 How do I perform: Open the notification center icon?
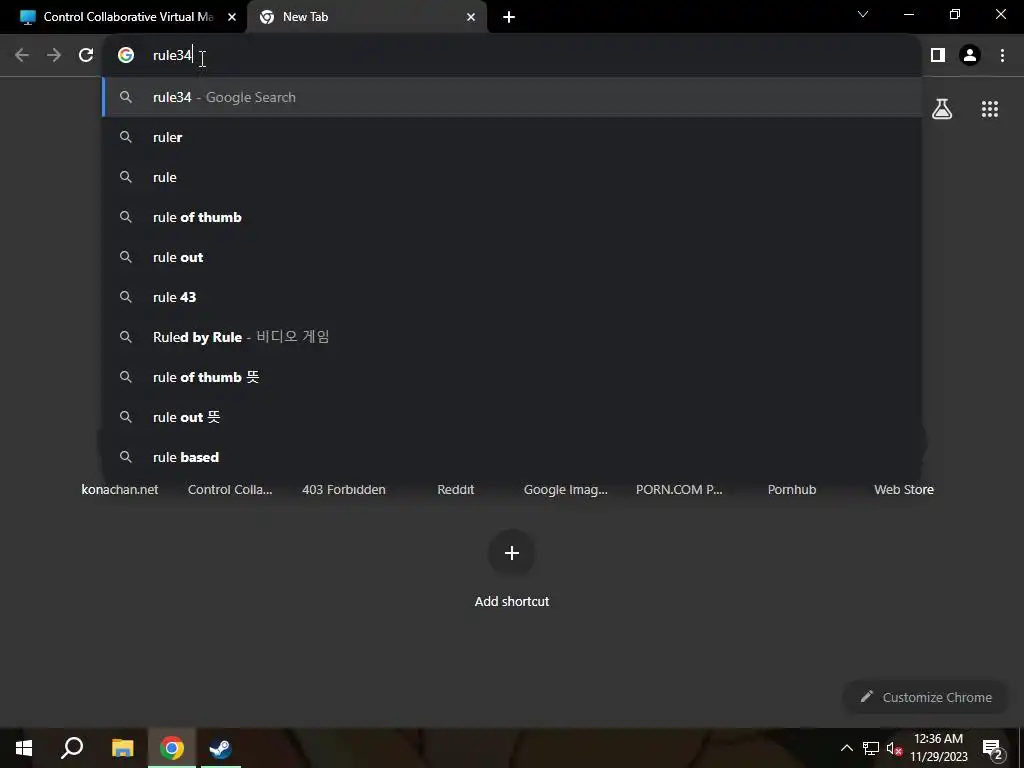click(992, 748)
